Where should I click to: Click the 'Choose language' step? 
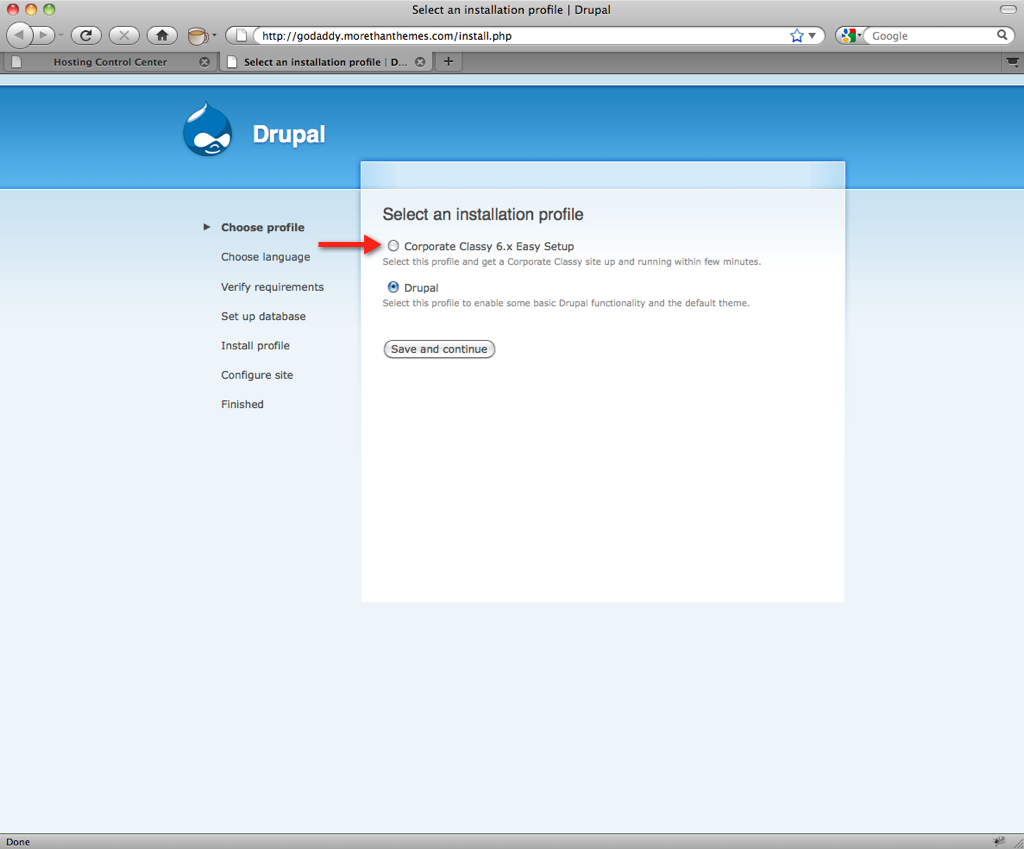(265, 257)
